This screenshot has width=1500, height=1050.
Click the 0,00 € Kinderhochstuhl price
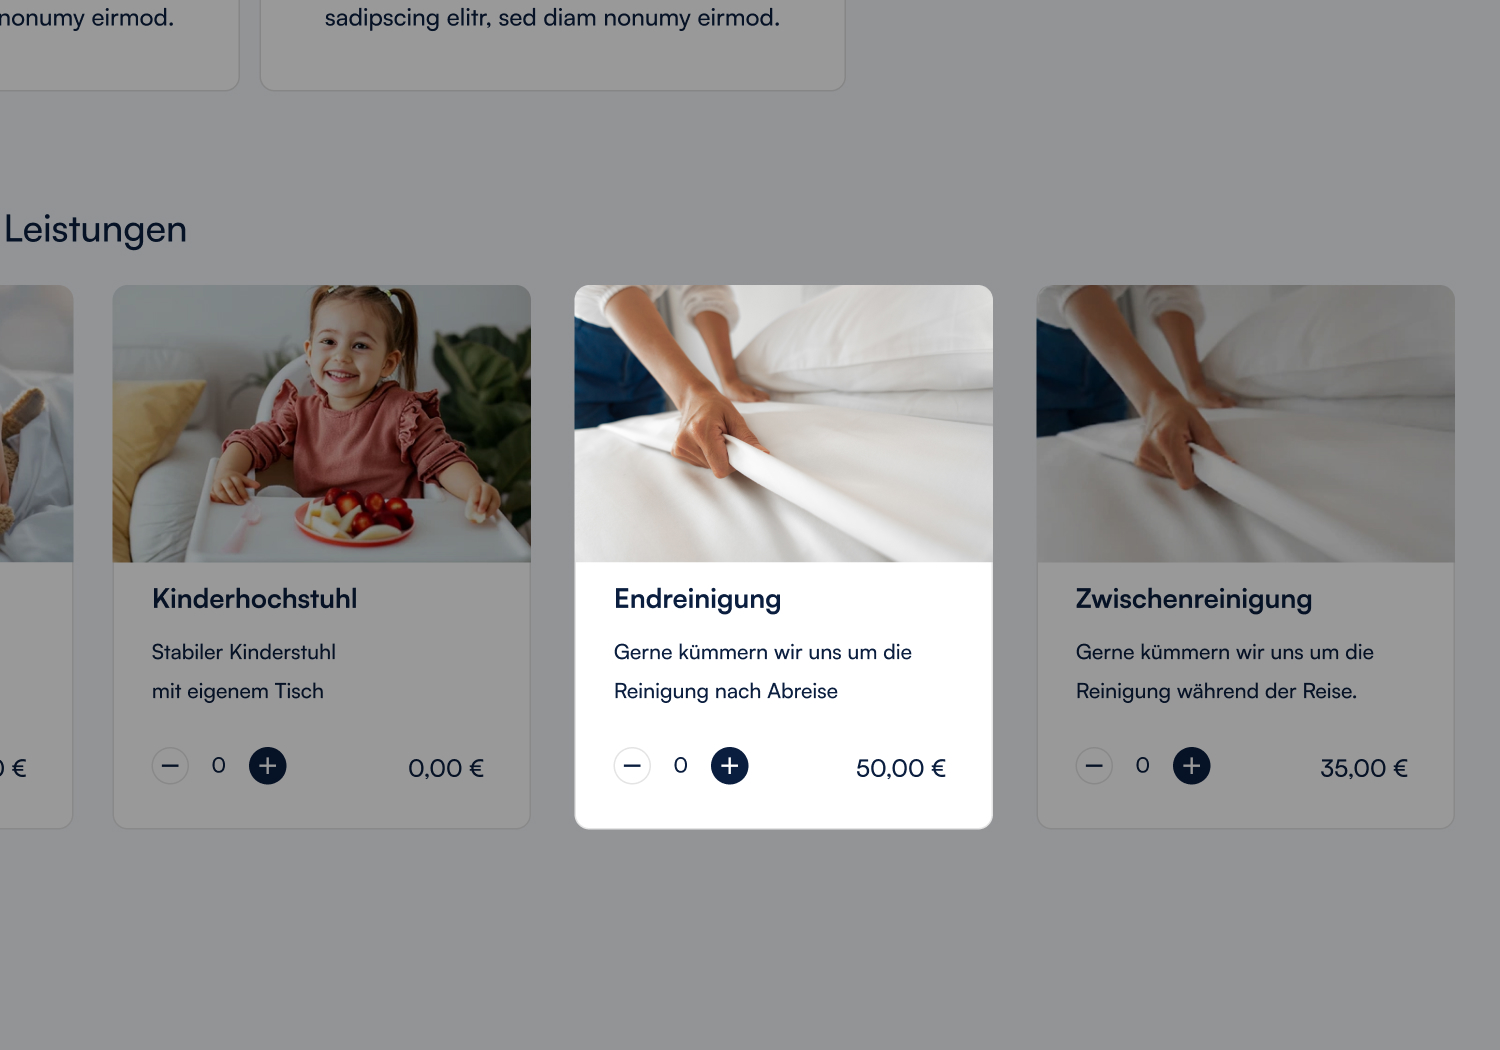point(446,768)
